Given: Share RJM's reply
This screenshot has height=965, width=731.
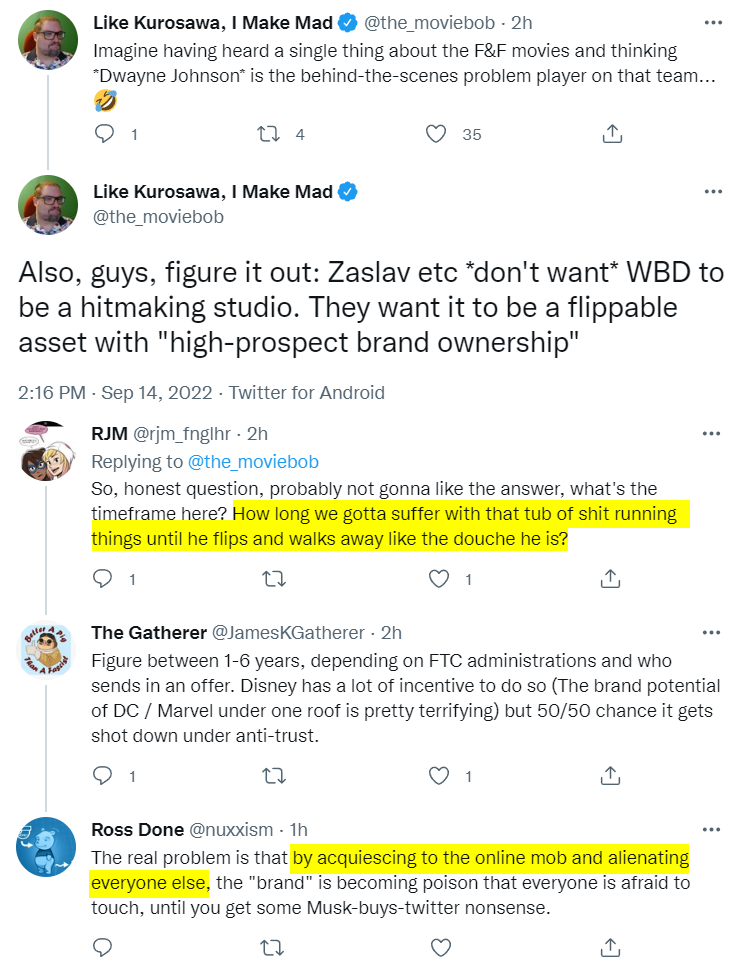Looking at the screenshot, I should (x=611, y=578).
